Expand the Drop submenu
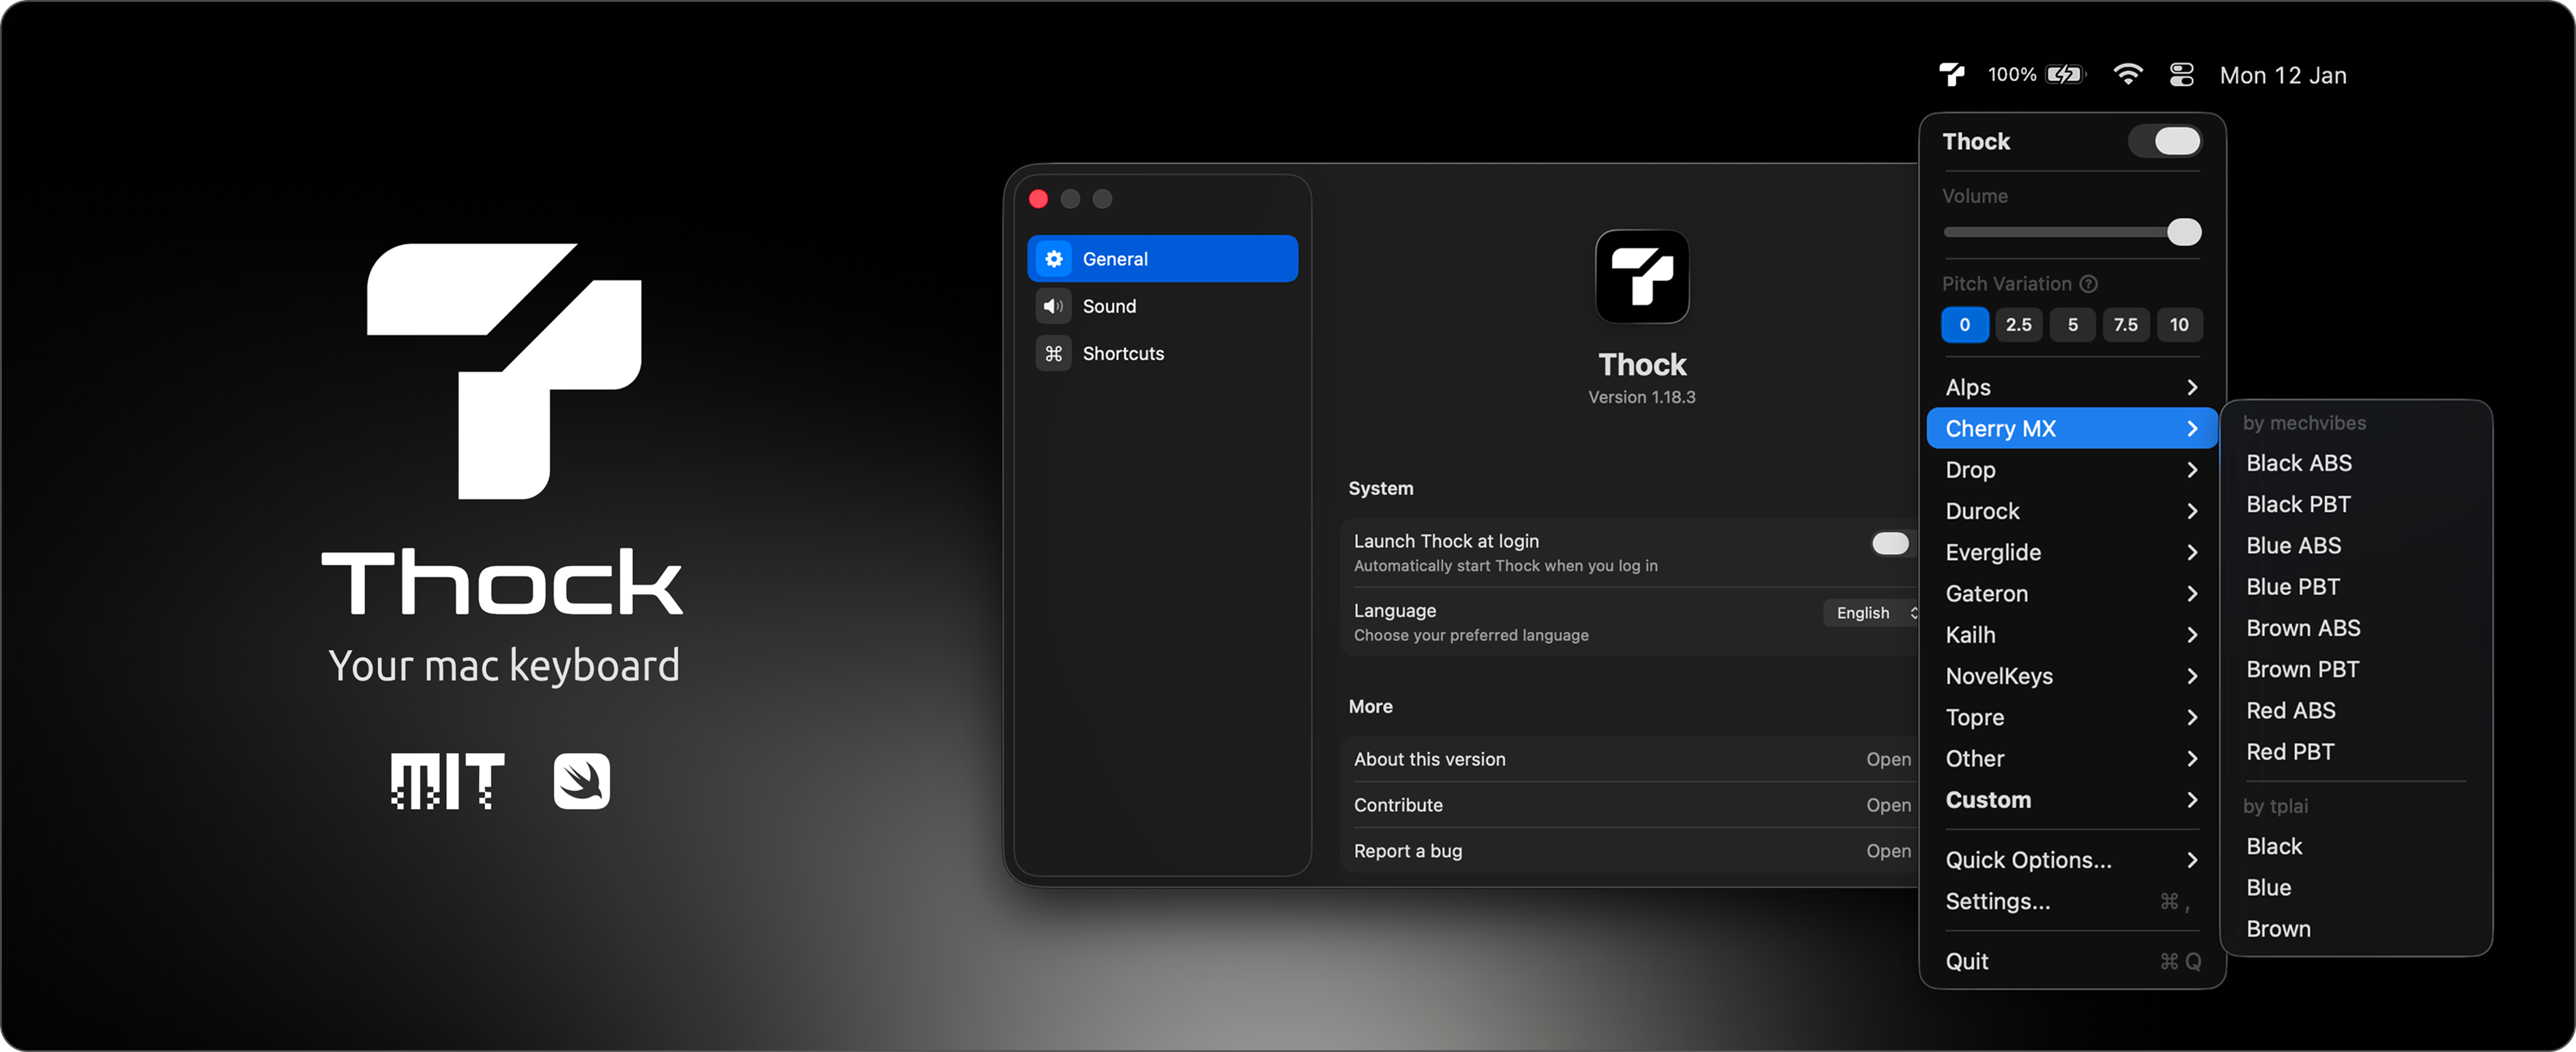 click(x=2071, y=470)
